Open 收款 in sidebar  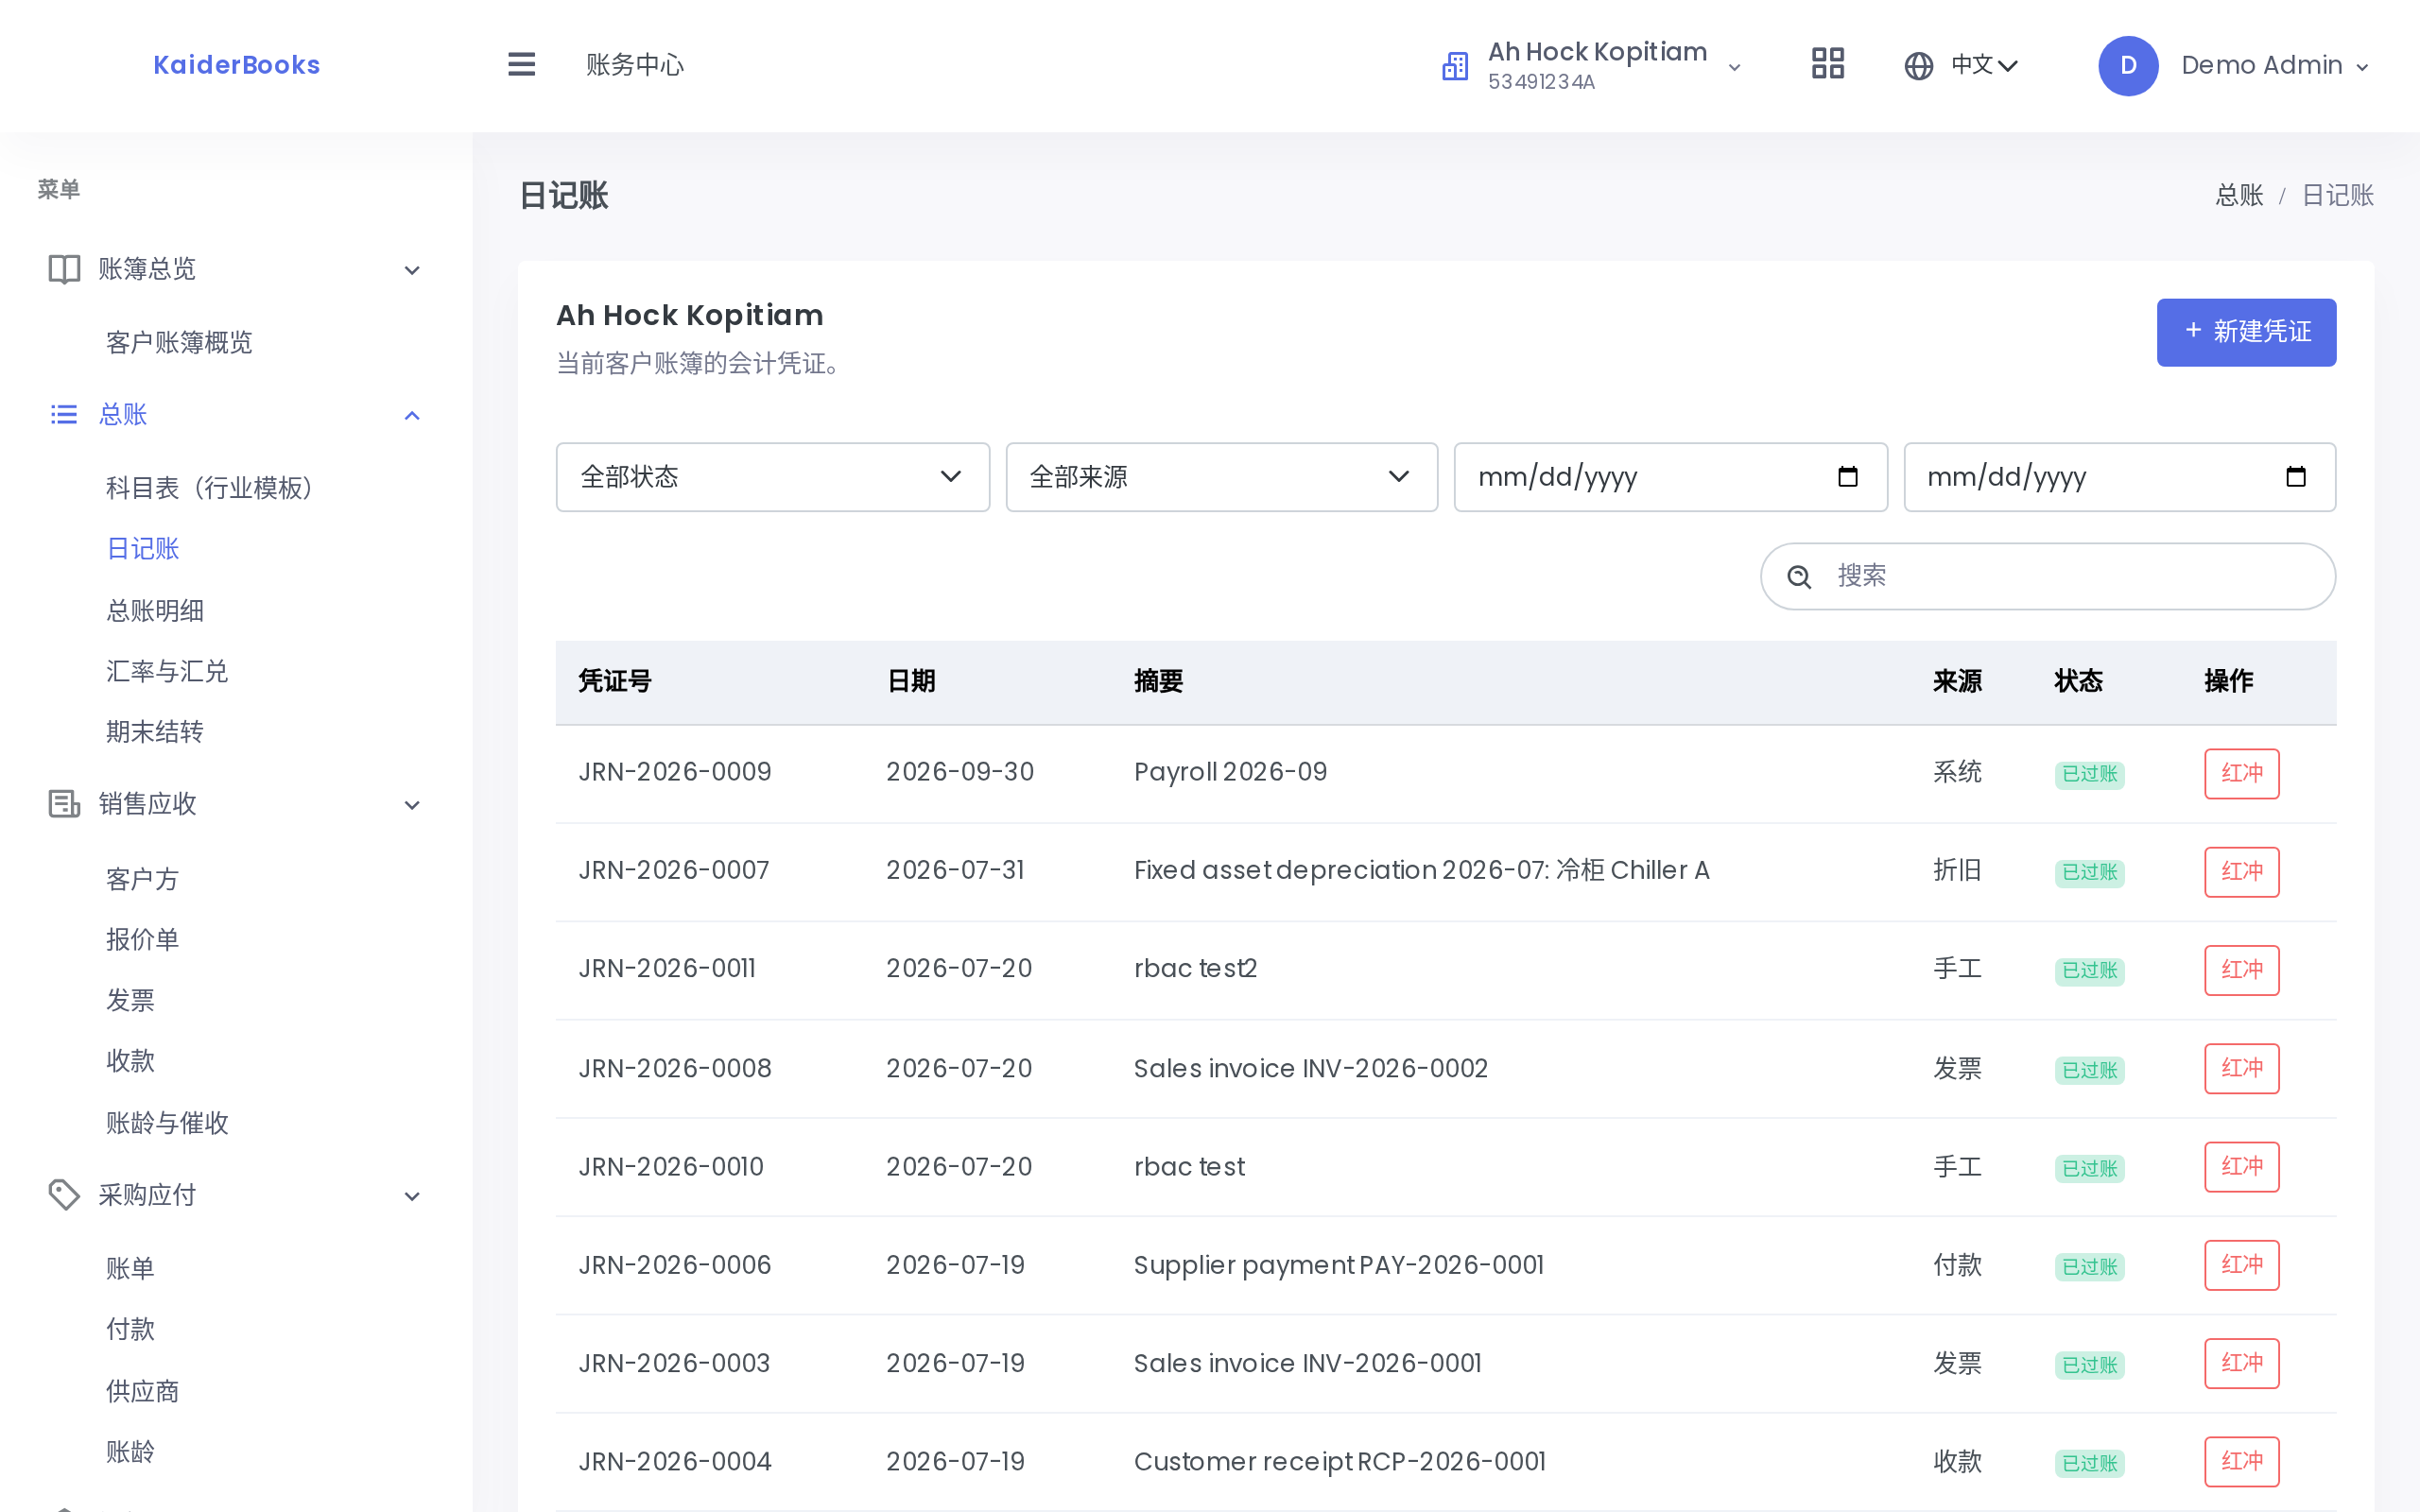(x=130, y=1061)
